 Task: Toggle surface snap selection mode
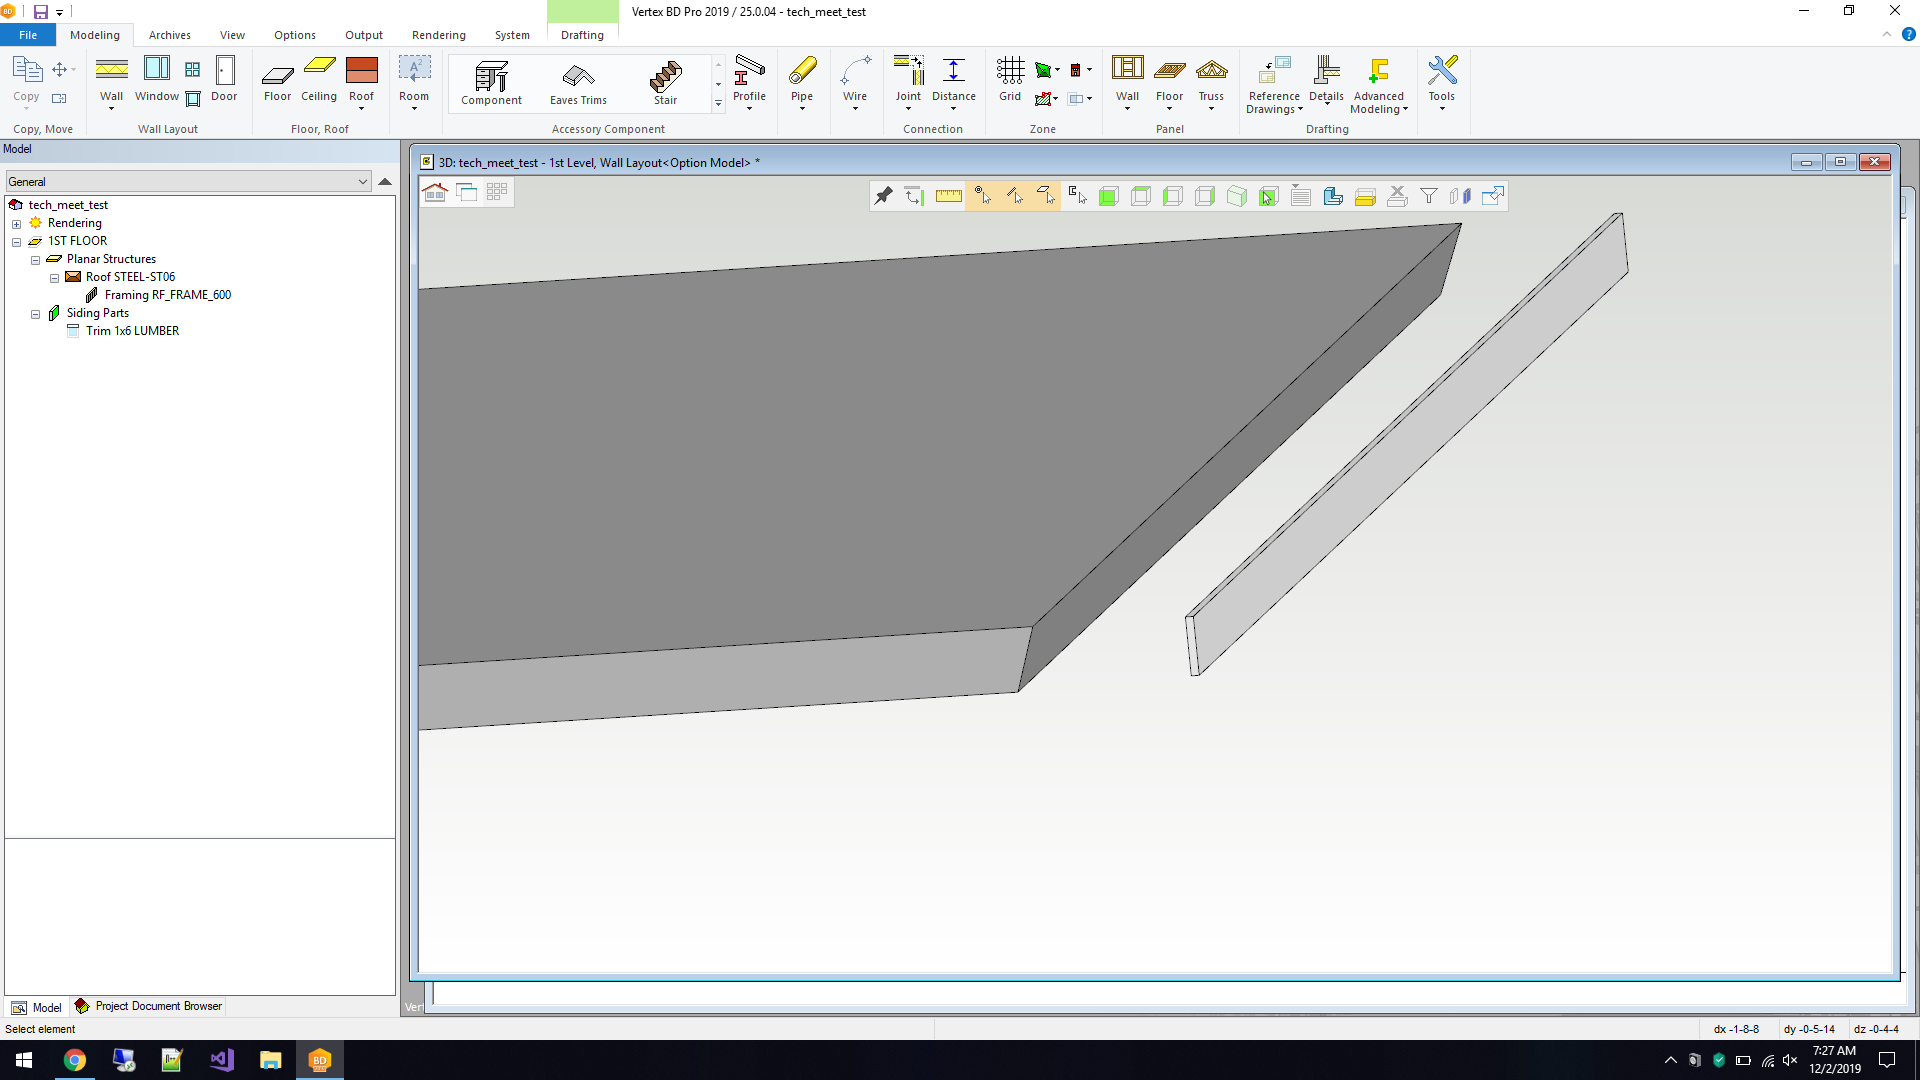[x=1046, y=196]
